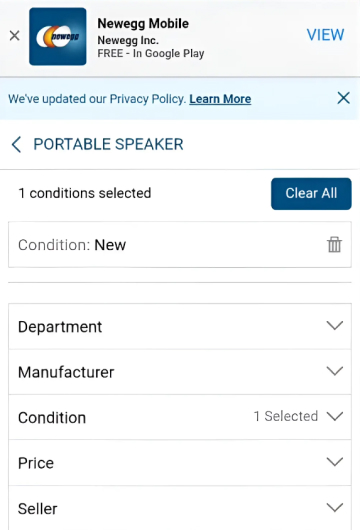The height and width of the screenshot is (530, 360).
Task: Close the Privacy Policy notice
Action: click(343, 98)
